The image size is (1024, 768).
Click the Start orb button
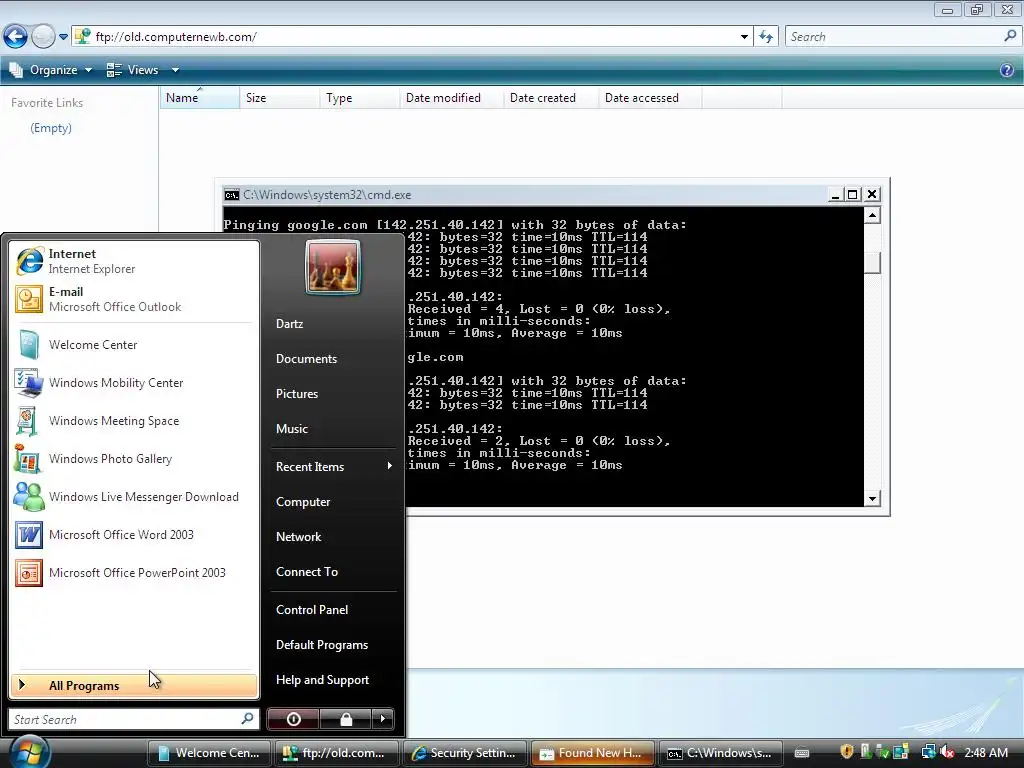(x=29, y=752)
